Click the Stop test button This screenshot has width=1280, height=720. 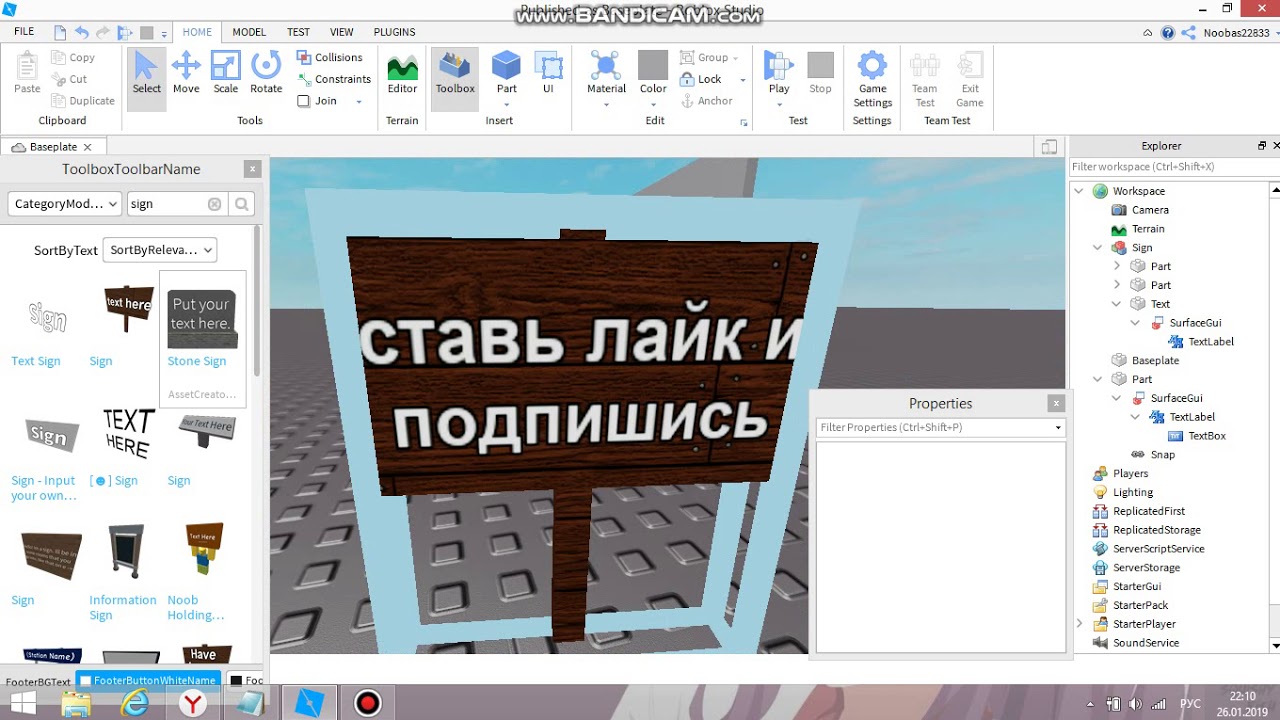point(820,74)
